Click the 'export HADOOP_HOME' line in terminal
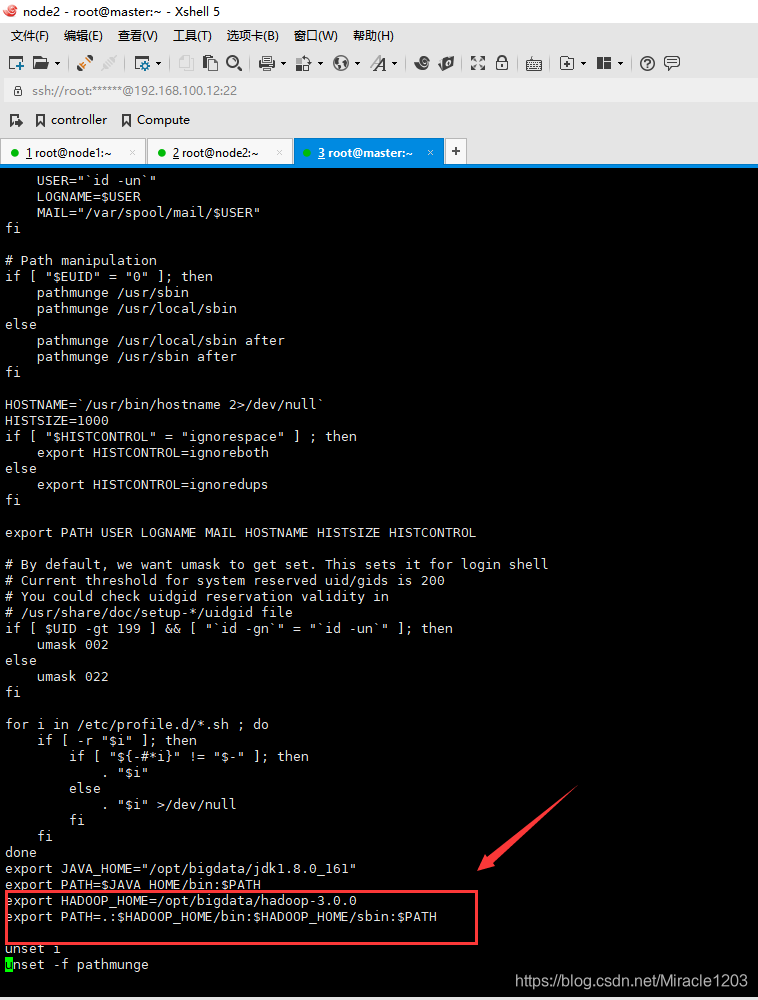The image size is (758, 1000). pyautogui.click(x=180, y=901)
